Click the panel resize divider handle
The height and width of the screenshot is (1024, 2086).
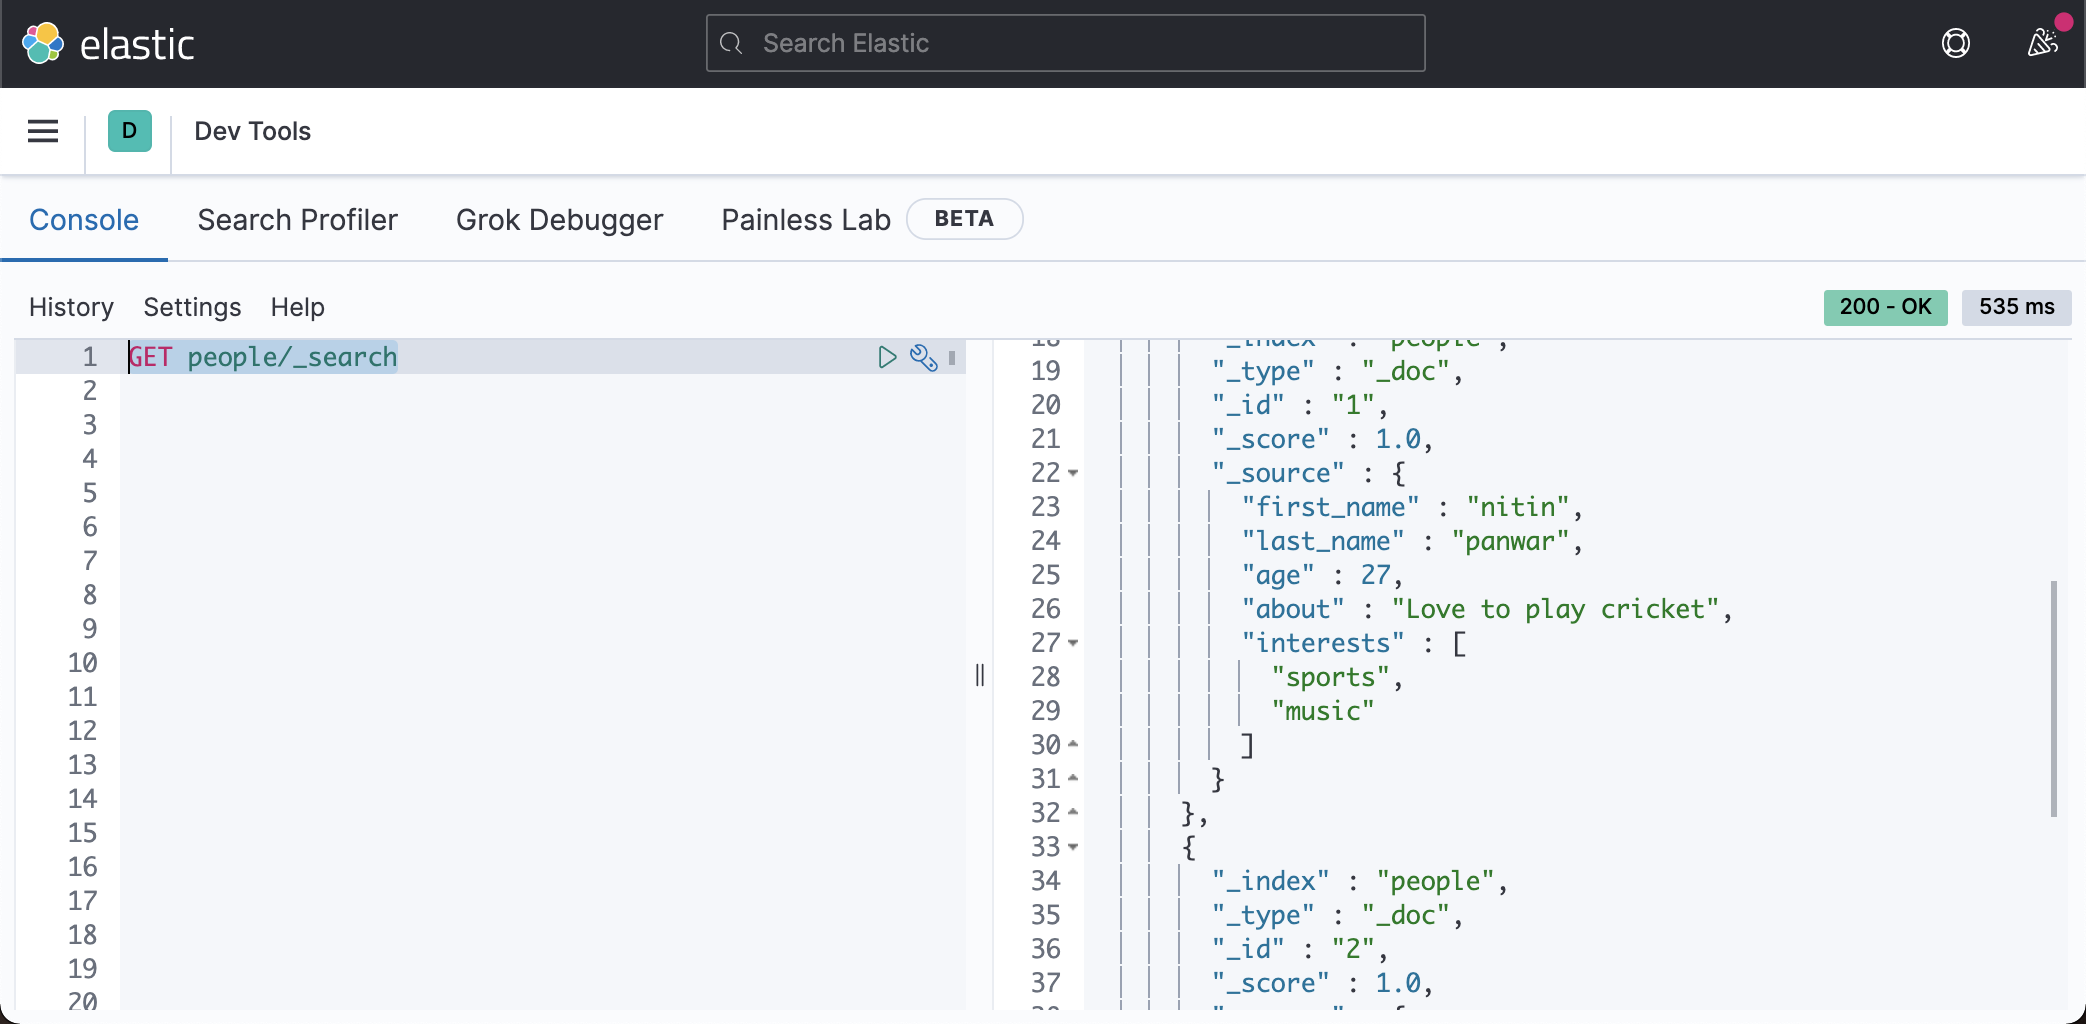(980, 676)
